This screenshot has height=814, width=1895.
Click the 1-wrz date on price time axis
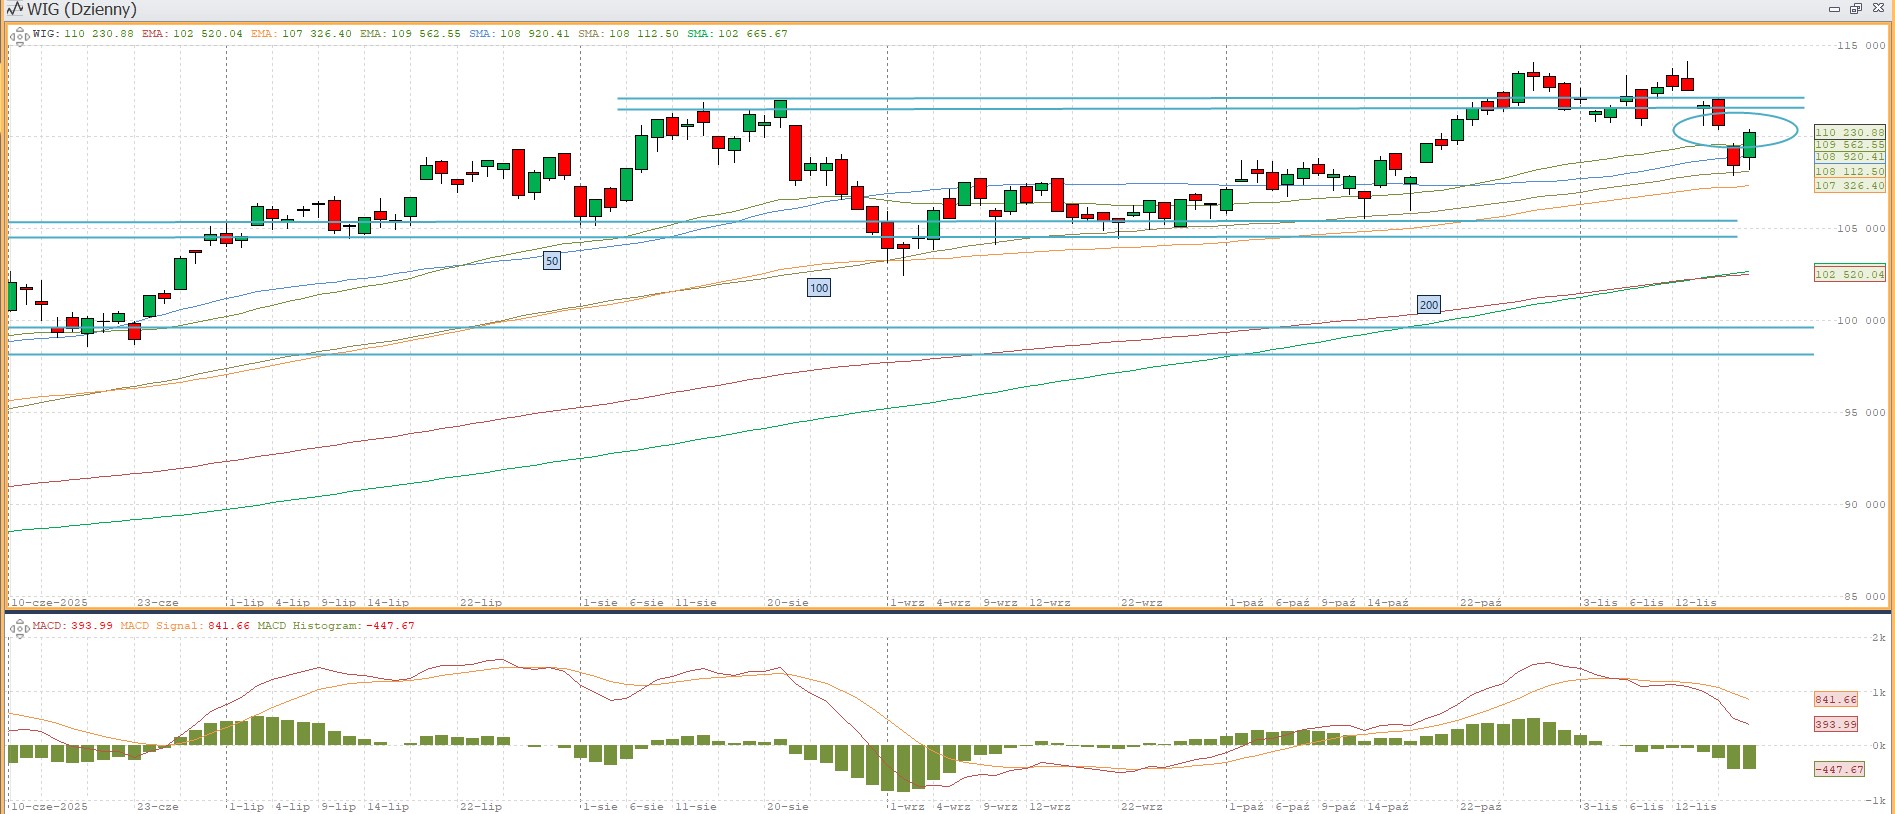[x=907, y=602]
